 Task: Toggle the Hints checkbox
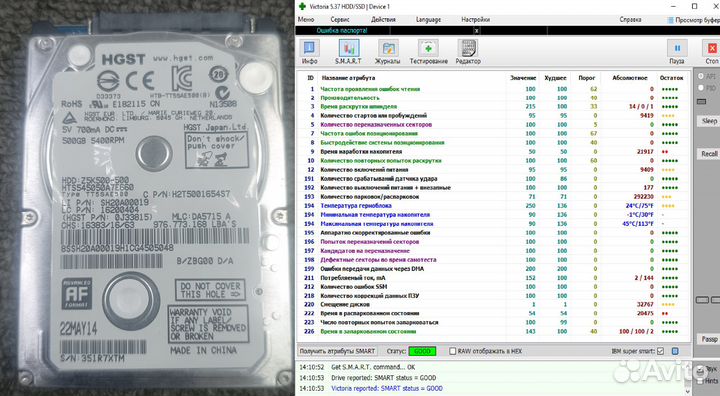click(700, 381)
